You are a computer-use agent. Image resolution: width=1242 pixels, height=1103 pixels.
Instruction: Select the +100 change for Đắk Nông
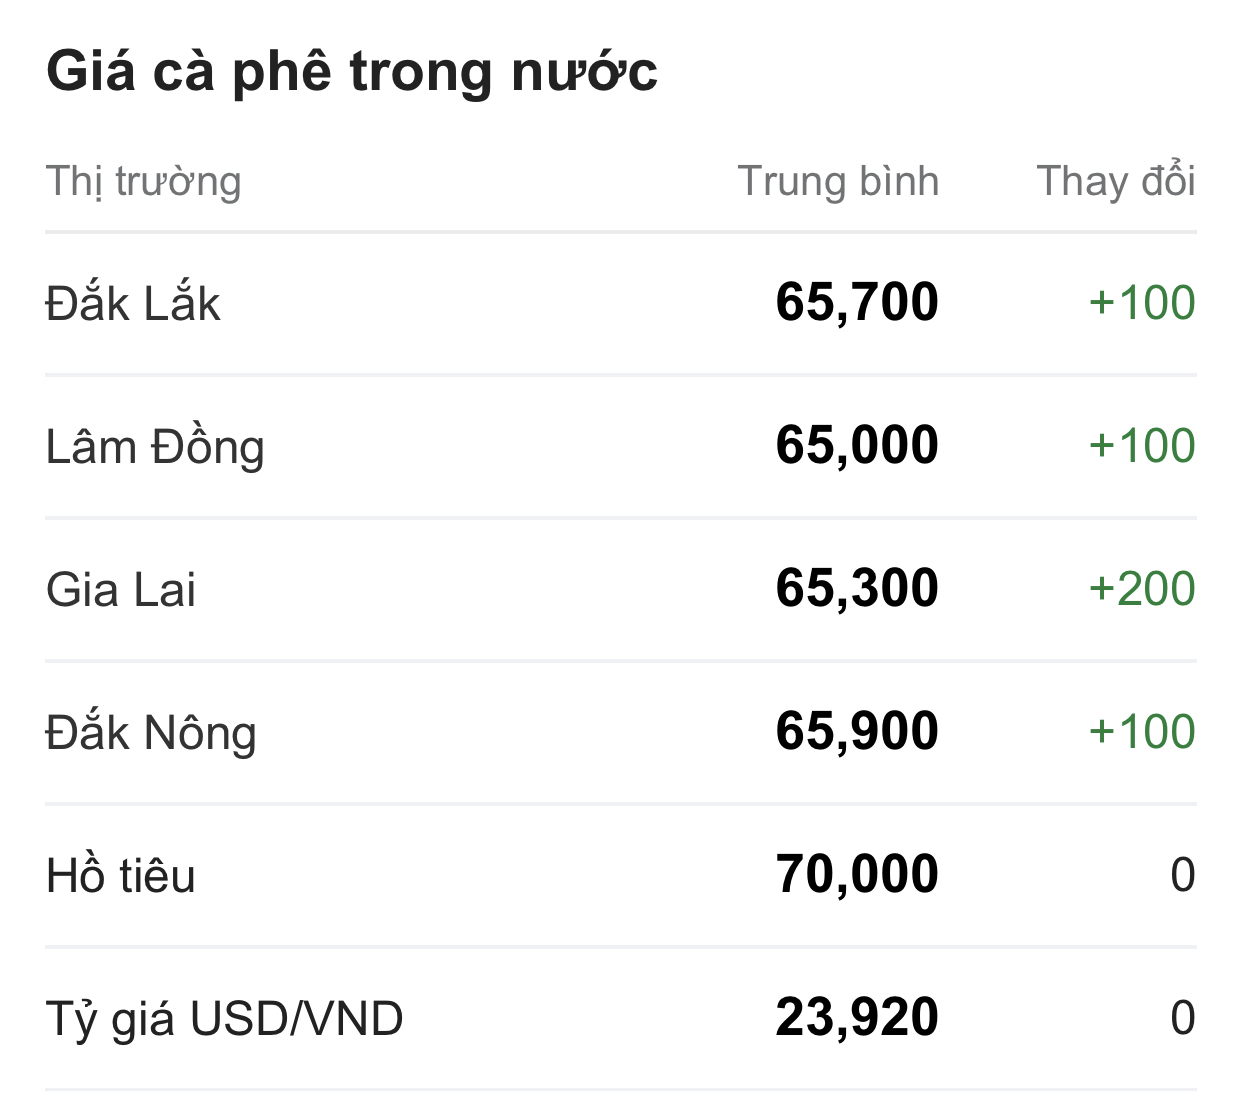1142,732
